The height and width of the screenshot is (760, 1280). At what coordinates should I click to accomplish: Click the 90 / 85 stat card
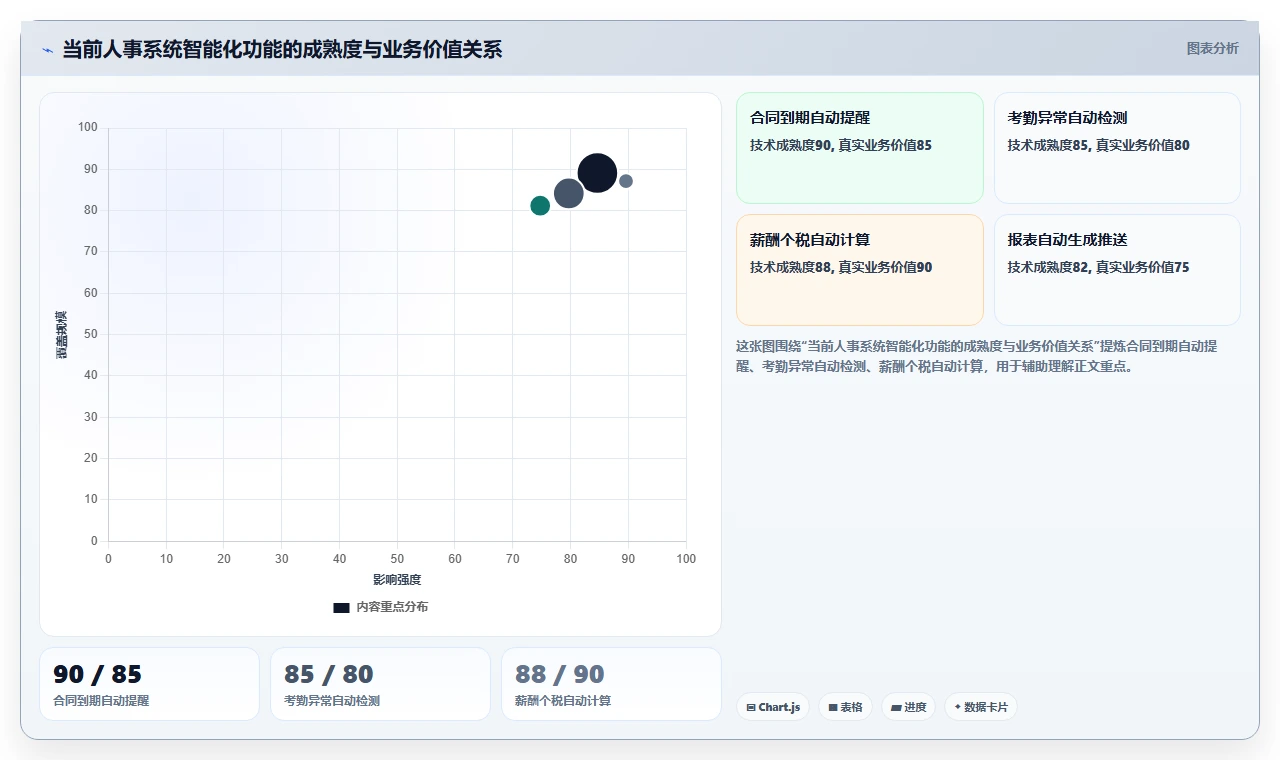[x=149, y=684]
